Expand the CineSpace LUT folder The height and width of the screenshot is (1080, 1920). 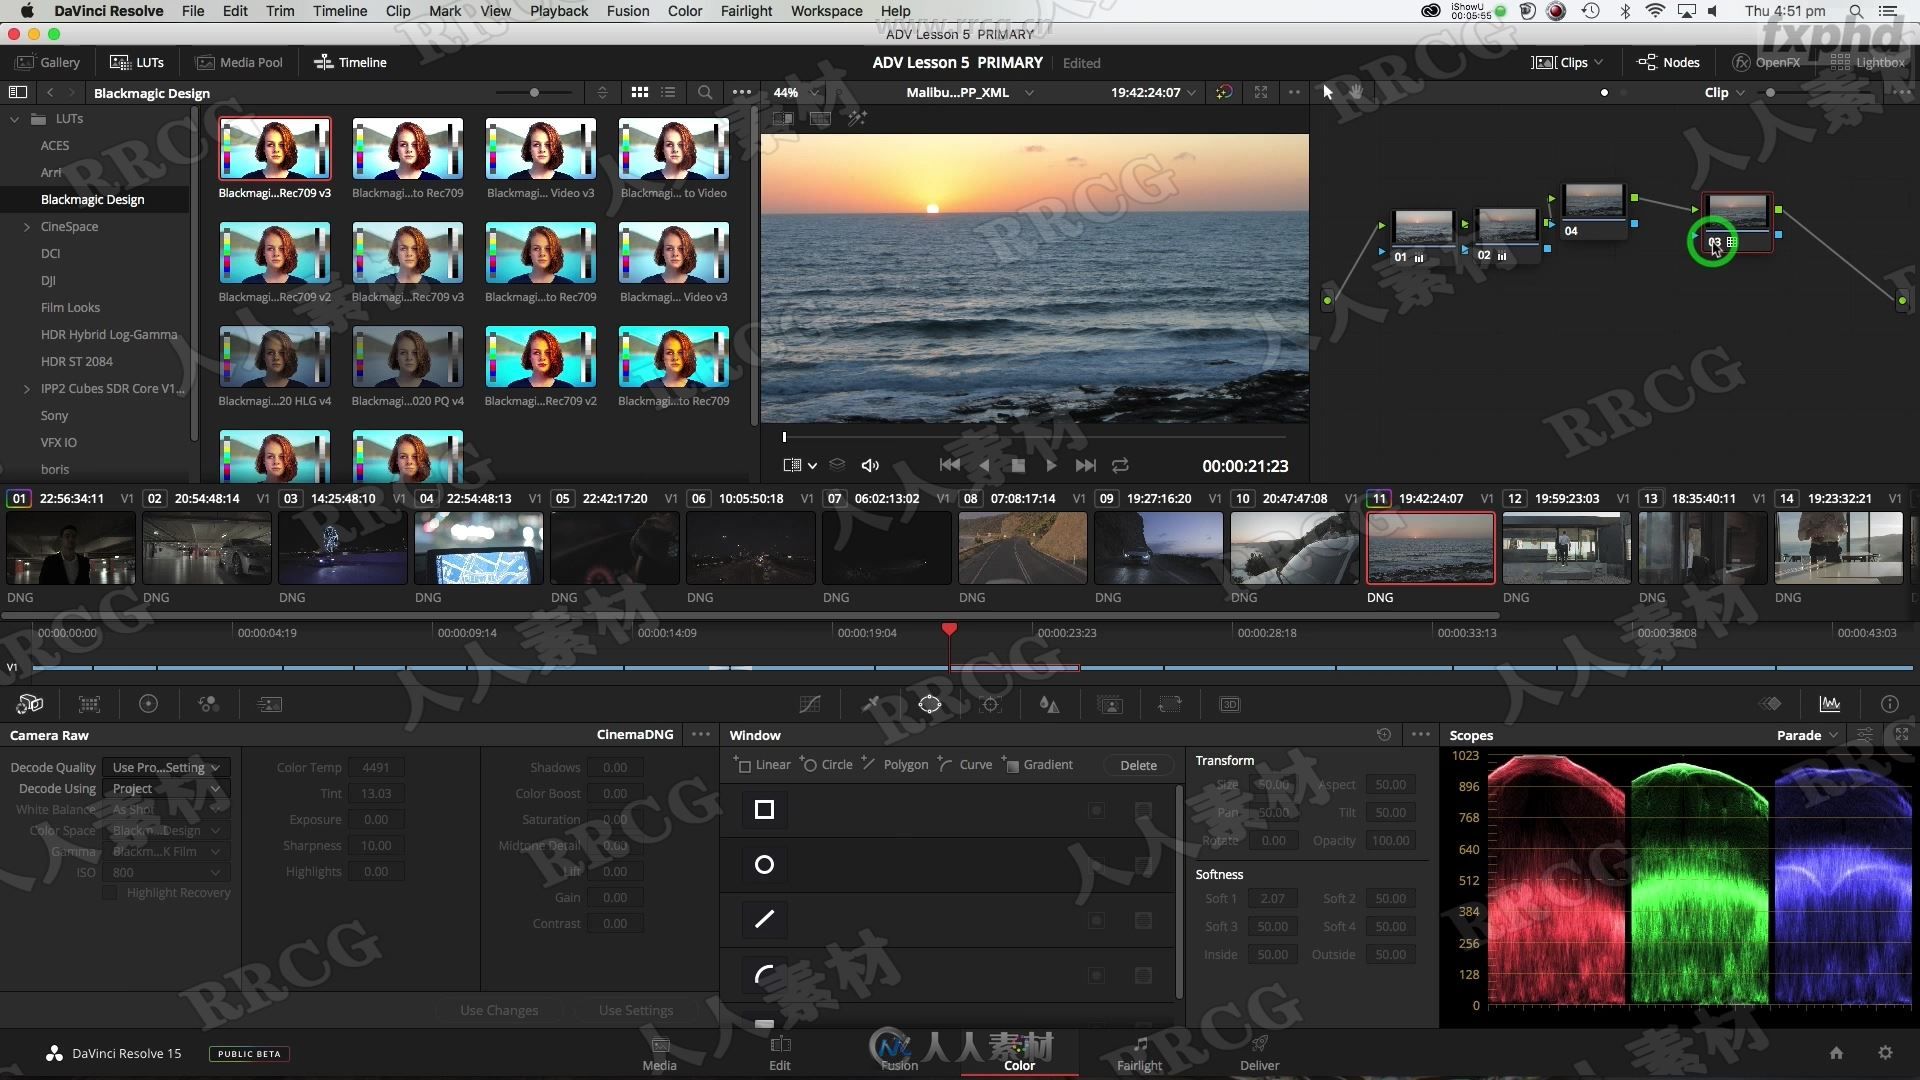pos(27,227)
